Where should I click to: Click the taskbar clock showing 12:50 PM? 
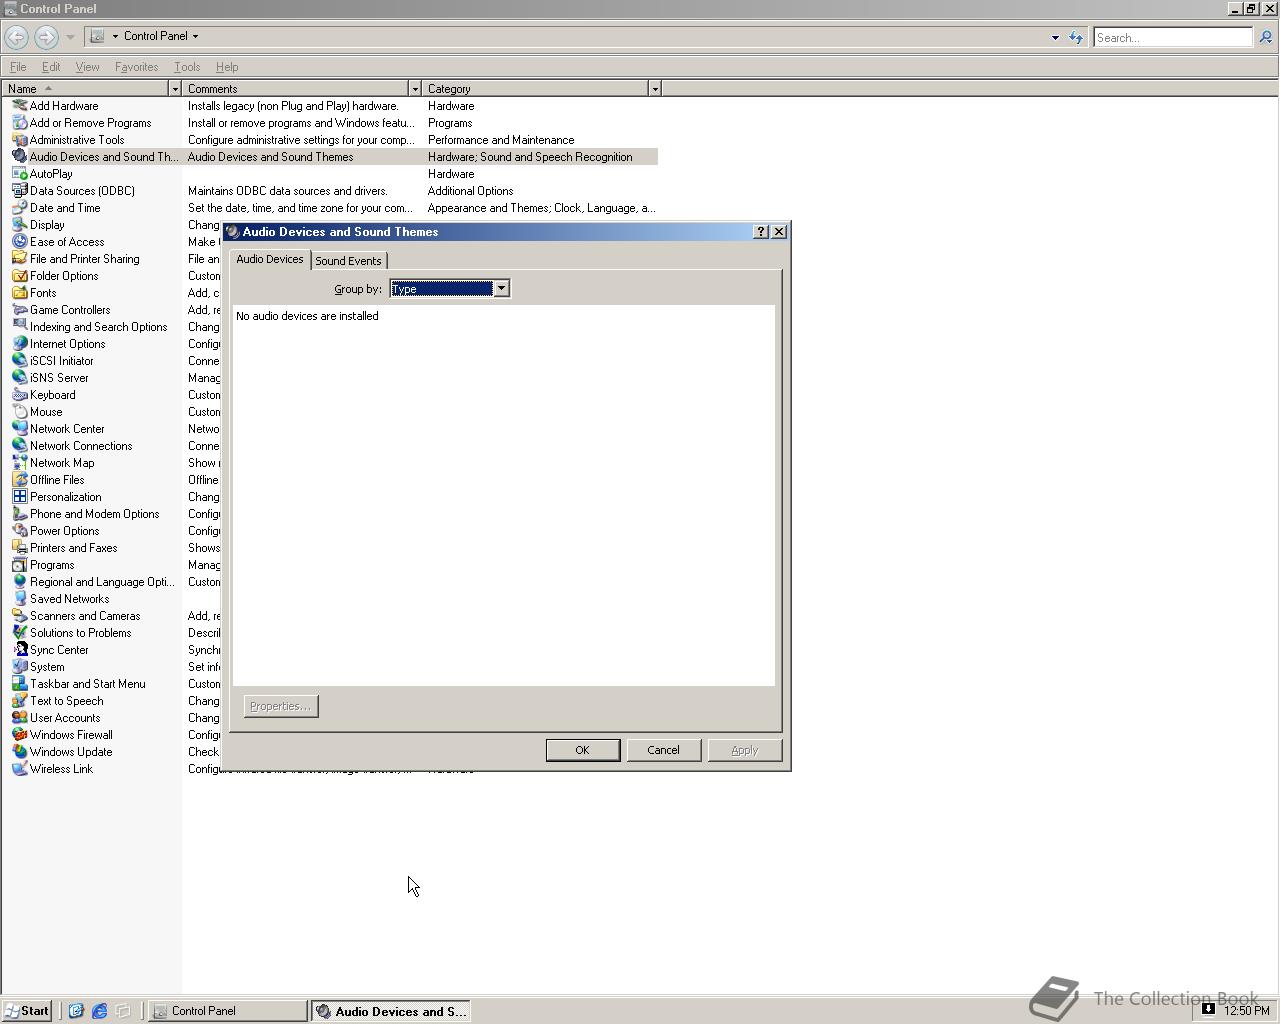tap(1247, 1011)
